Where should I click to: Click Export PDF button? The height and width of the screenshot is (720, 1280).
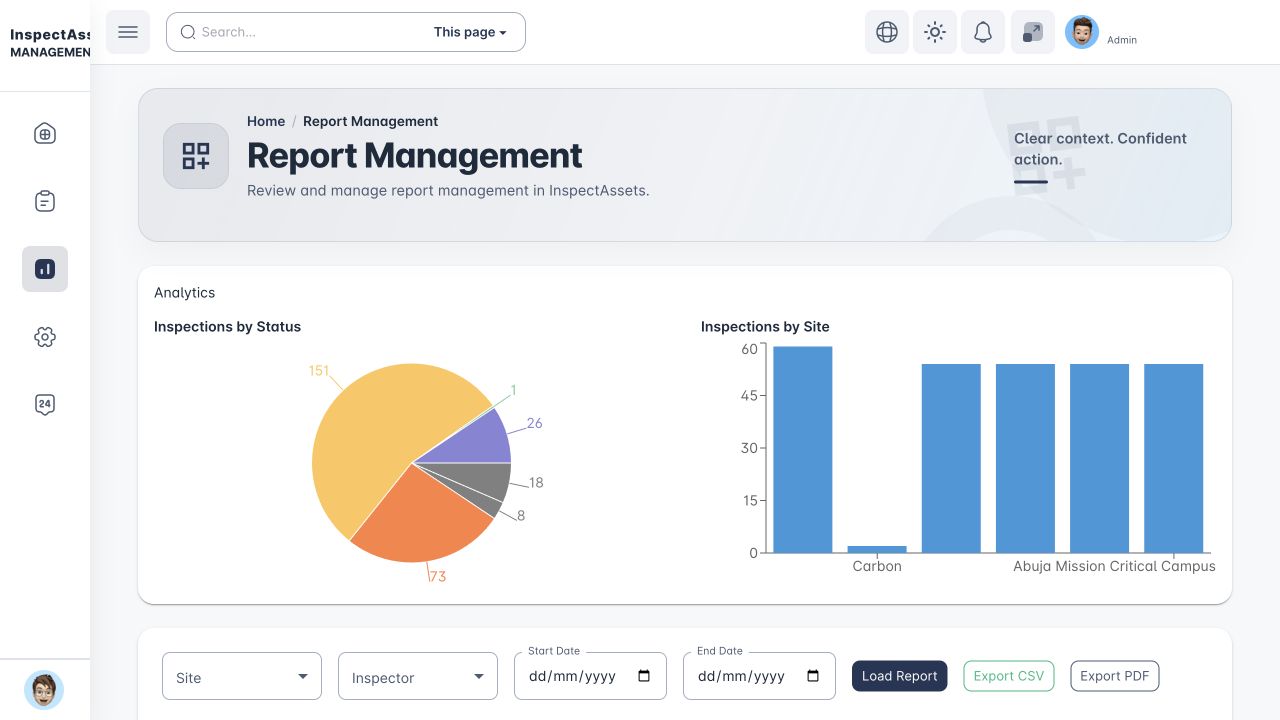(1115, 676)
